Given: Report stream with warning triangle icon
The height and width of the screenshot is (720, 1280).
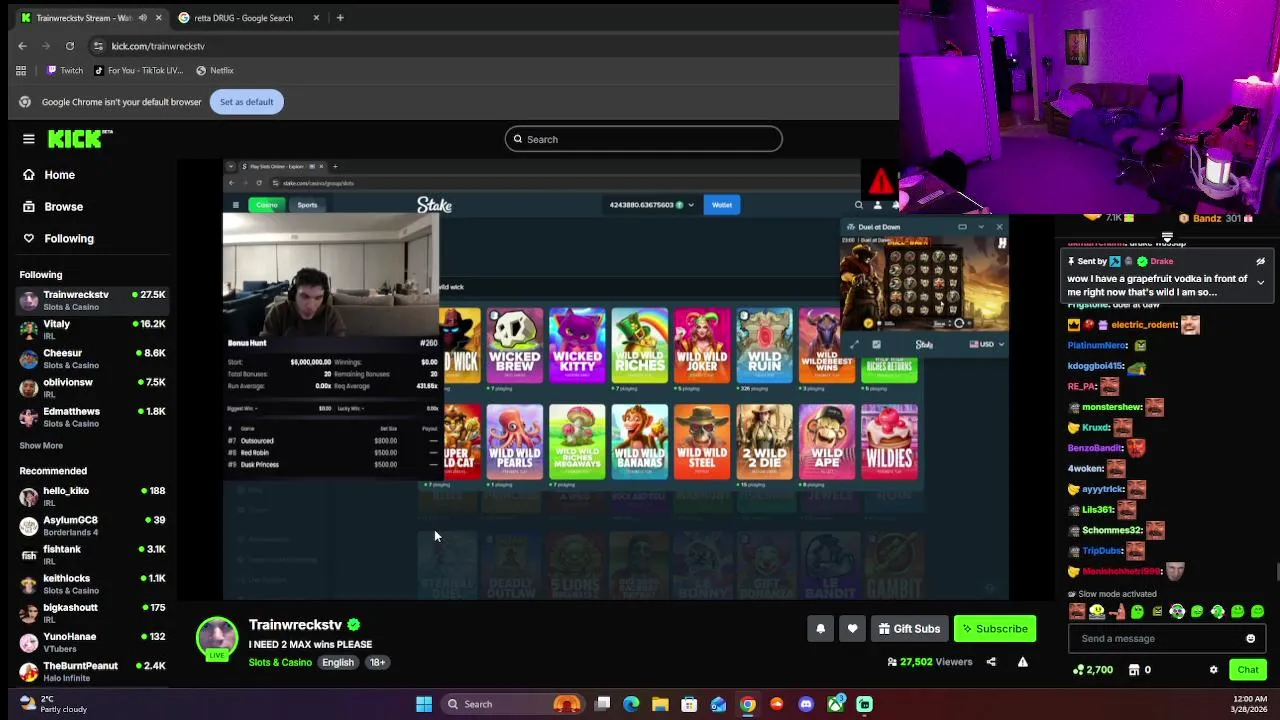Looking at the screenshot, I should 1022,662.
